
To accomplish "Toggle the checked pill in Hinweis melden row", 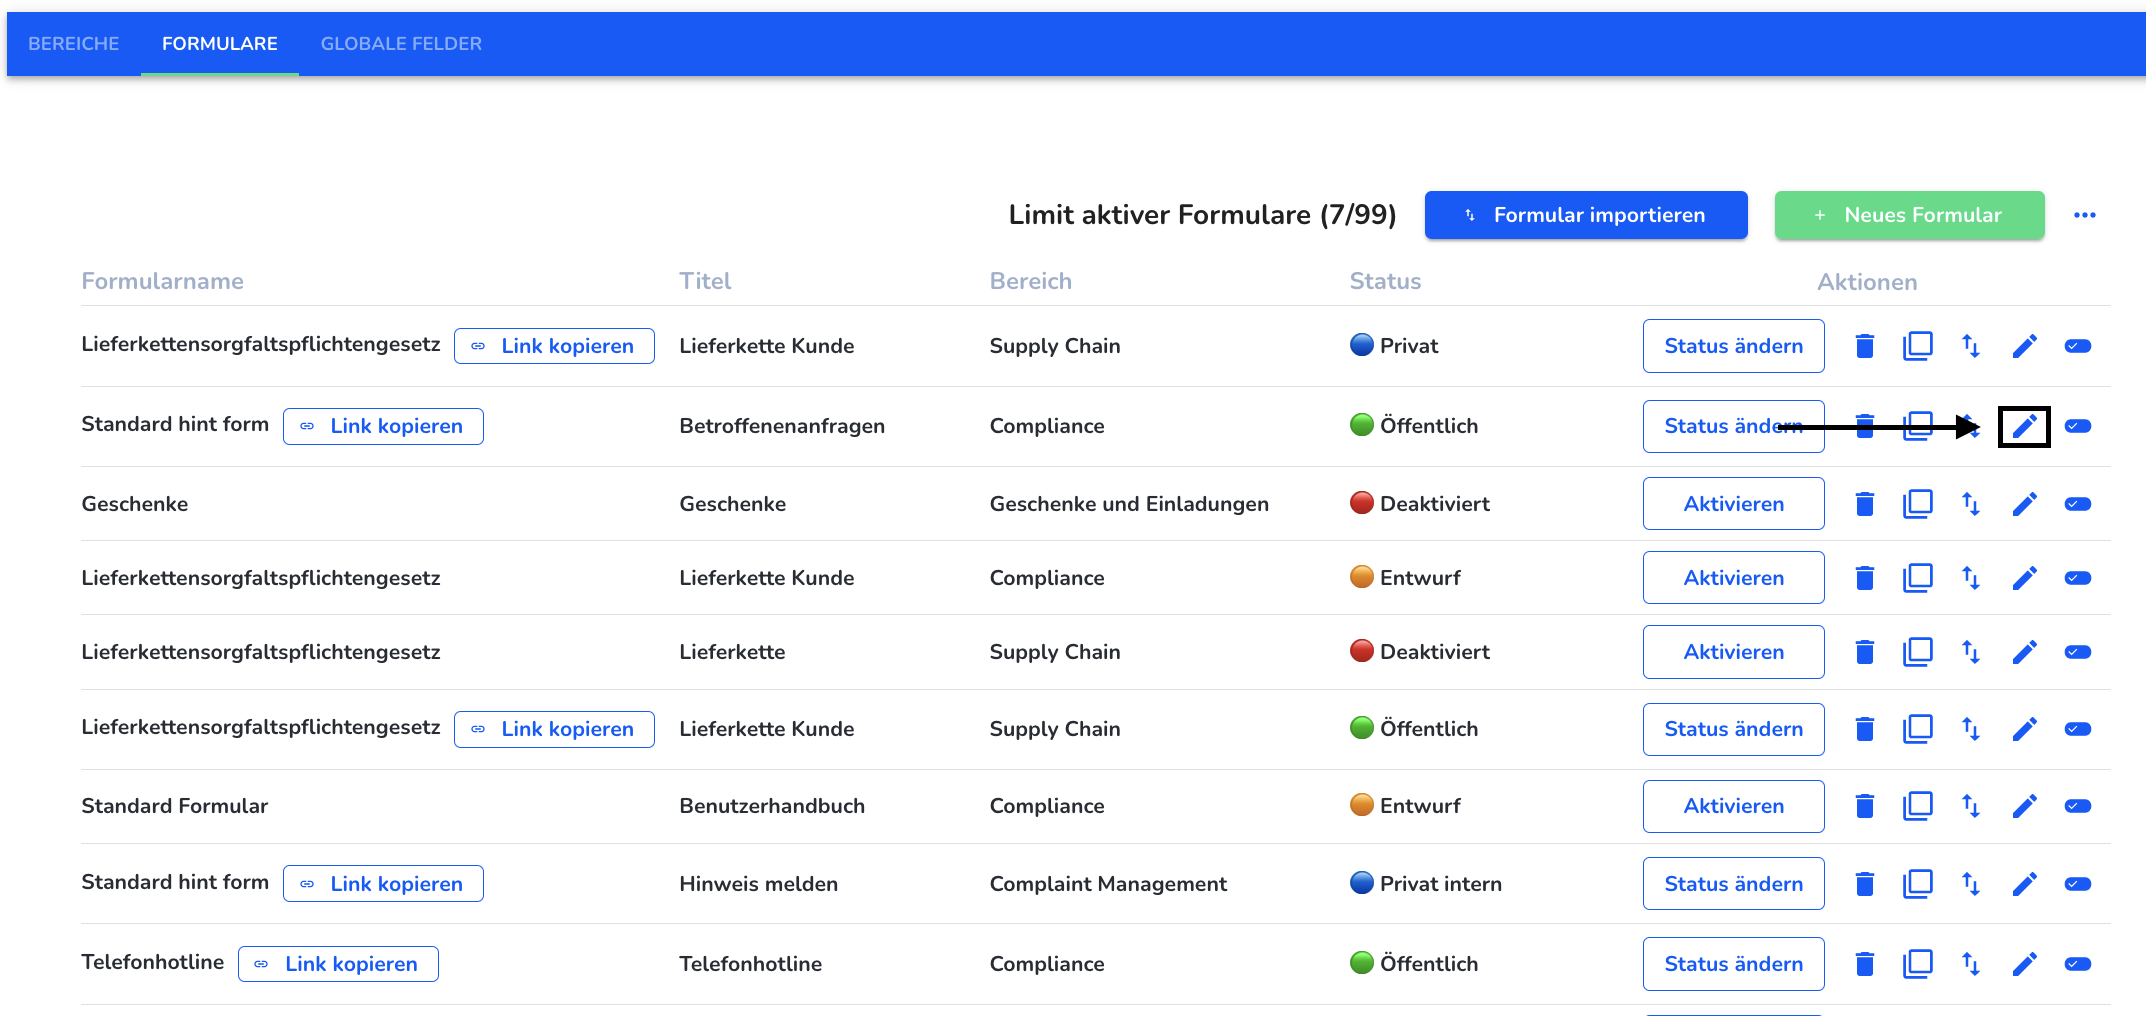I will (x=2077, y=884).
